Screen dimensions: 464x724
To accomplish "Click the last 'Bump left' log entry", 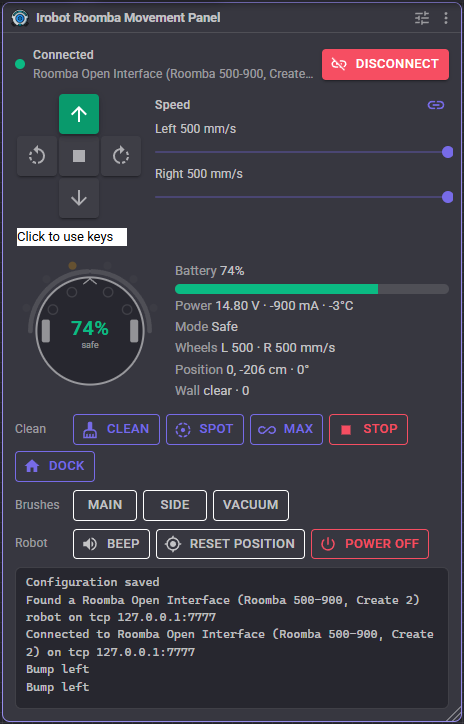I will (58, 687).
